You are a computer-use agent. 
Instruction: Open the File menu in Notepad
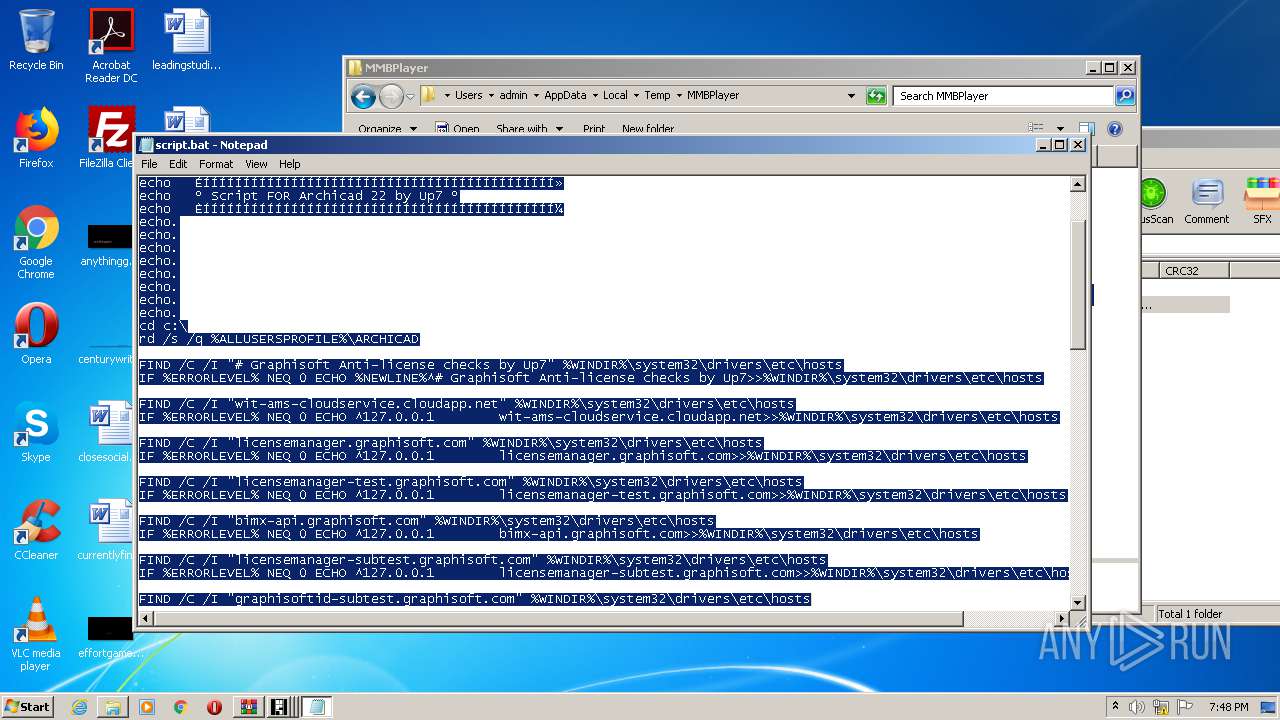(149, 164)
